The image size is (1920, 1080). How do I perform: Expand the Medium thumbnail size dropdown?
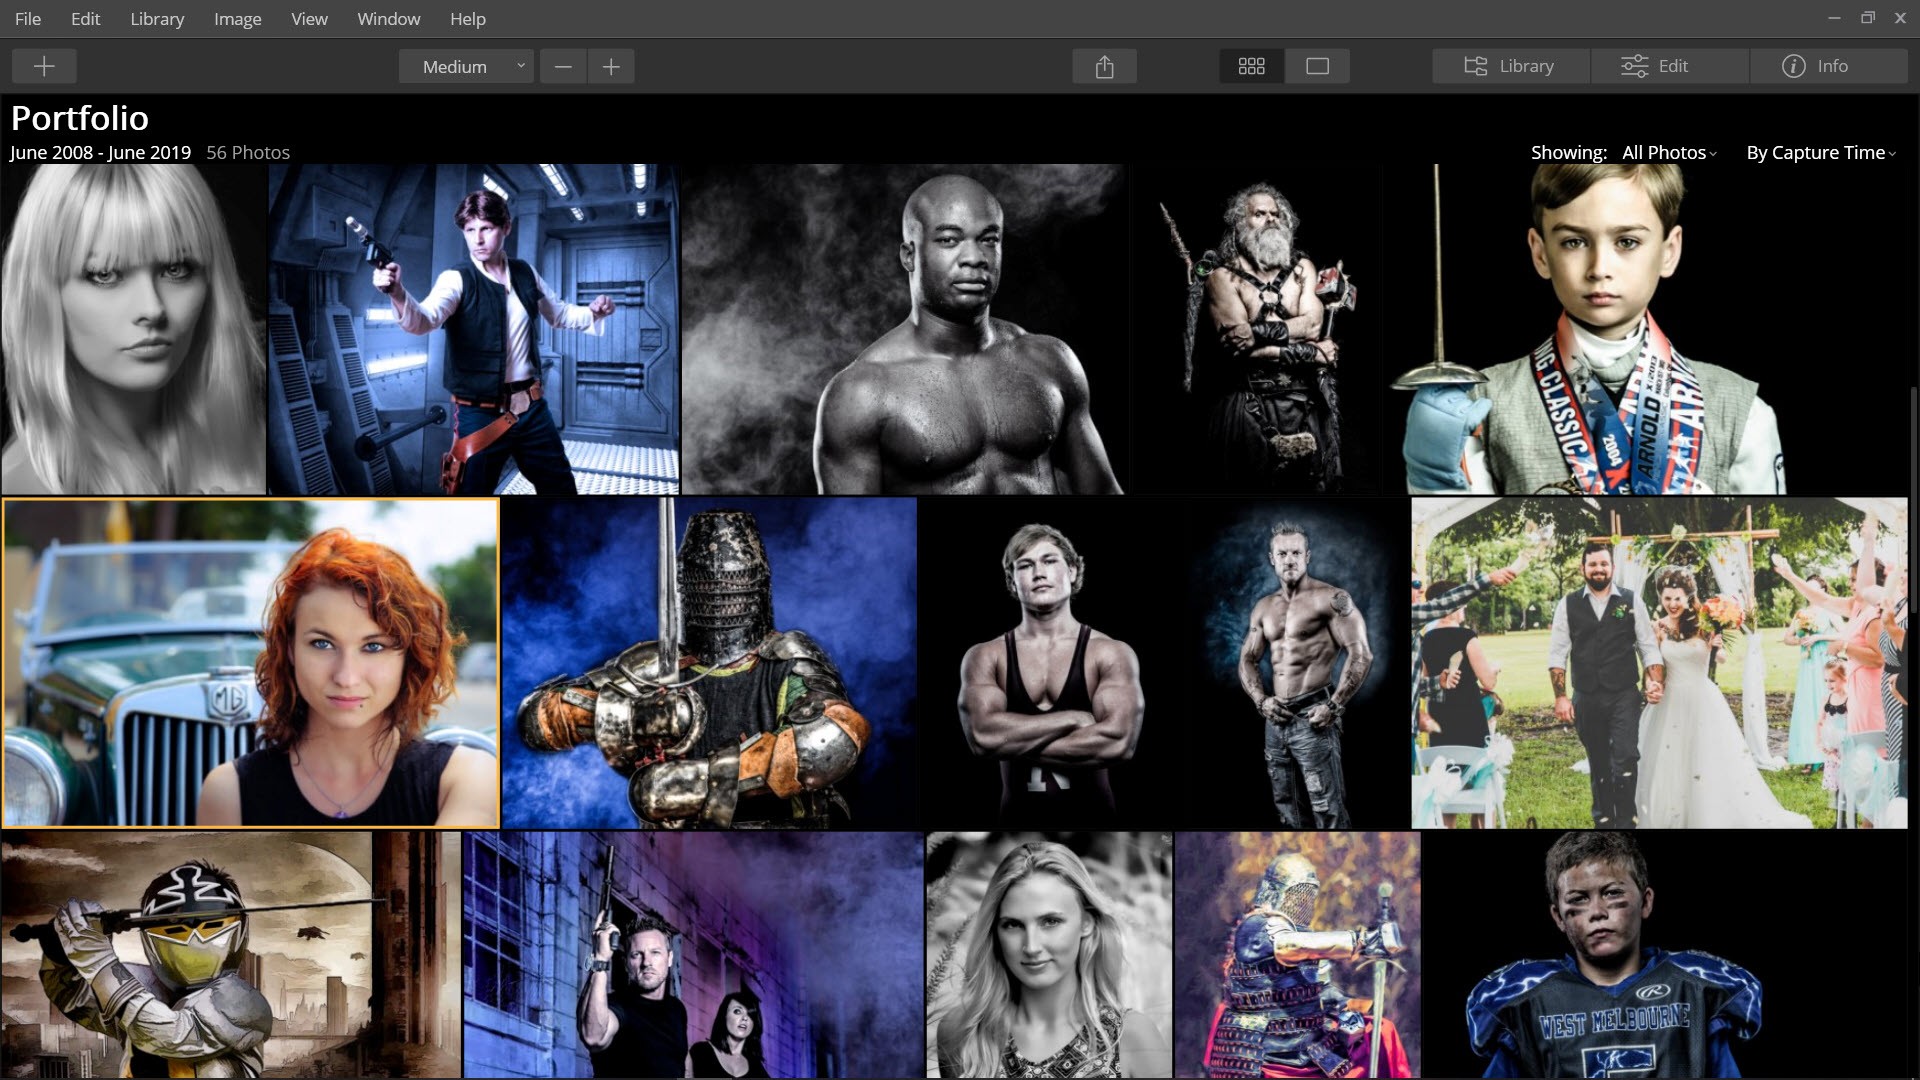point(466,66)
